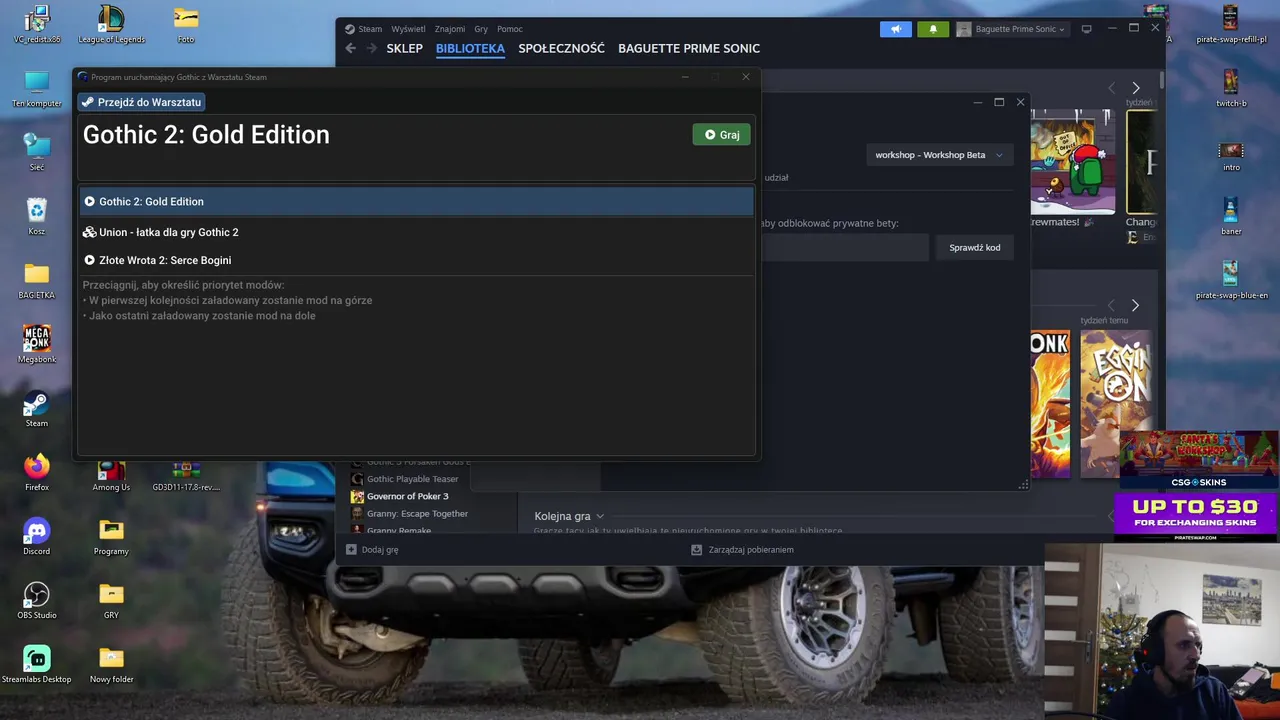Switch to the SKLEP tab
The height and width of the screenshot is (720, 1280).
[x=404, y=48]
